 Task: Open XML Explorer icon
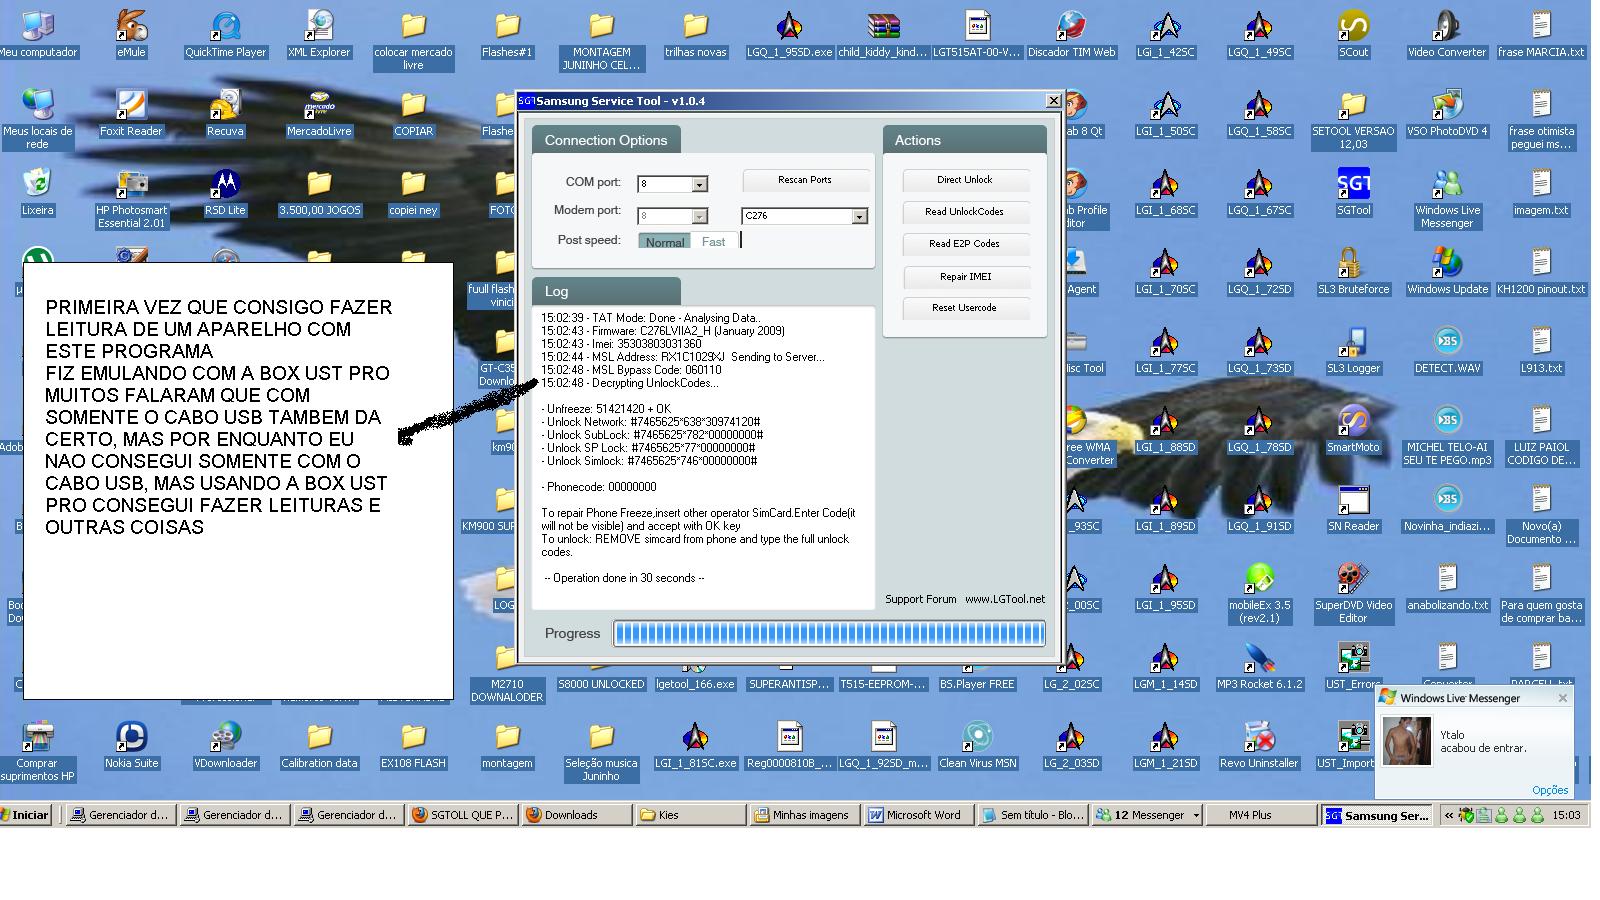click(x=319, y=34)
